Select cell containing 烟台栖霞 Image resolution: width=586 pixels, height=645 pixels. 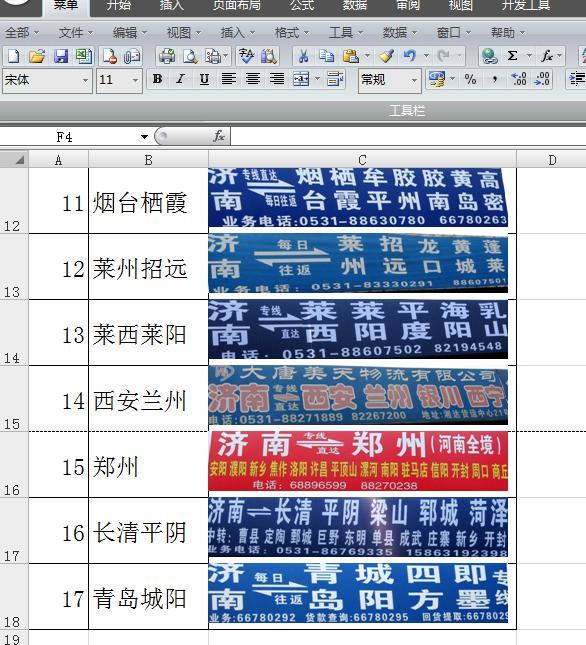pyautogui.click(x=148, y=200)
